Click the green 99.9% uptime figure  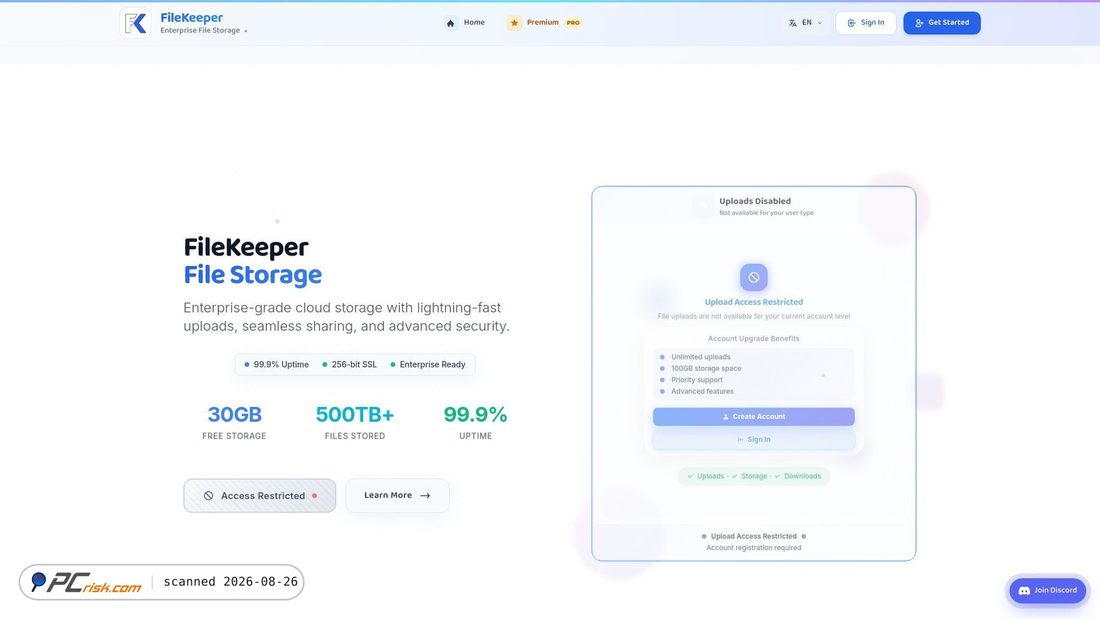[475, 415]
